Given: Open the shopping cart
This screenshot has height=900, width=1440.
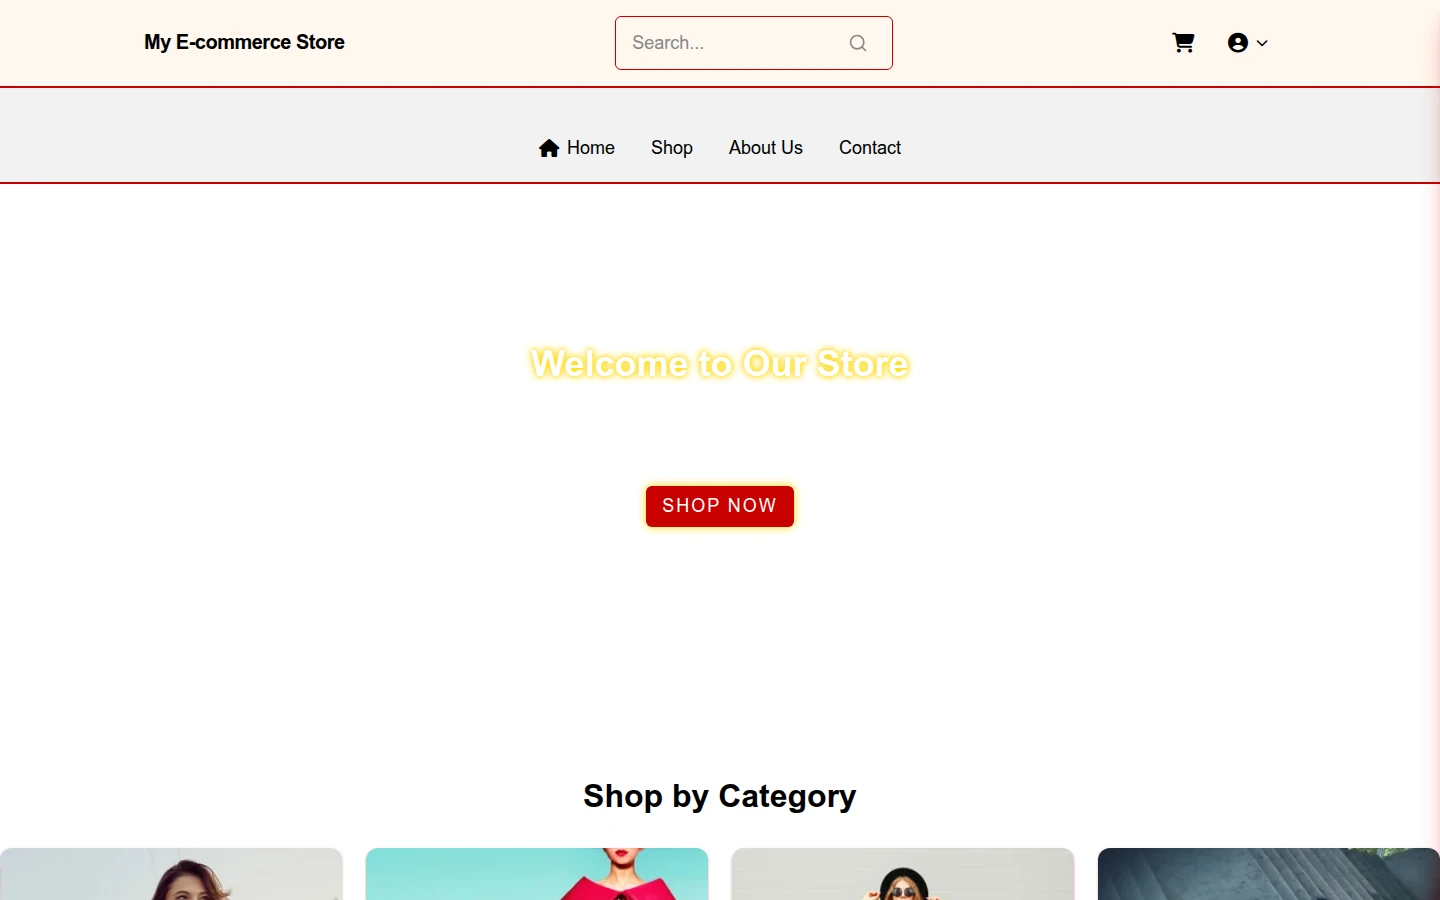Looking at the screenshot, I should click(x=1183, y=43).
